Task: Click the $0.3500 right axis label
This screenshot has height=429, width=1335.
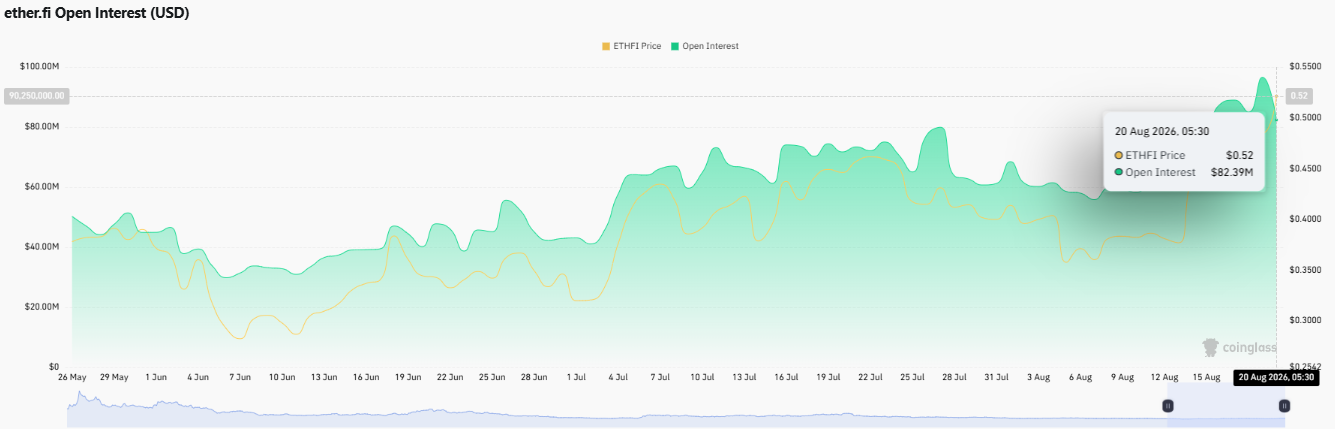Action: (x=1304, y=269)
